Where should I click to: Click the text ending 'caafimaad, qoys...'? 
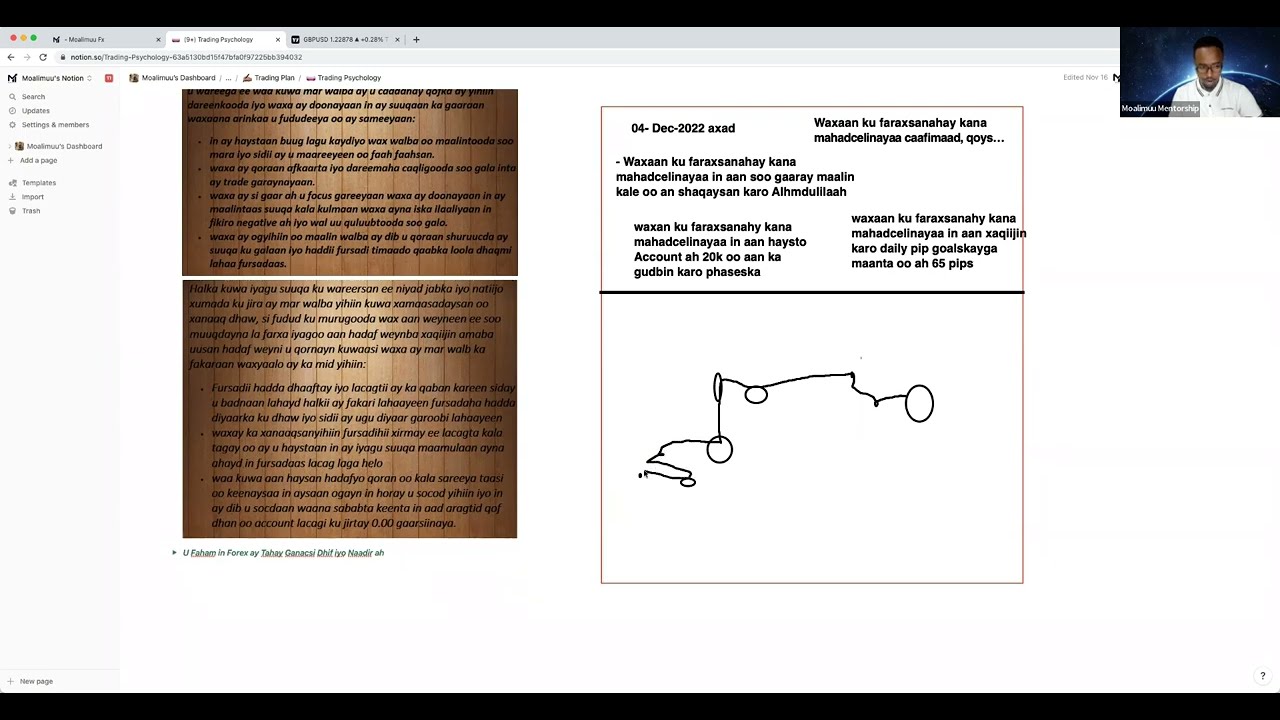pyautogui.click(x=909, y=130)
